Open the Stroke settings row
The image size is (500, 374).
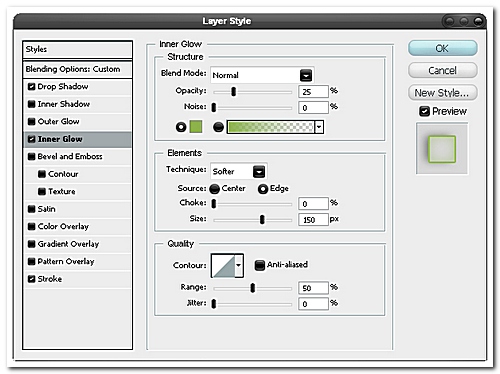pyautogui.click(x=77, y=279)
